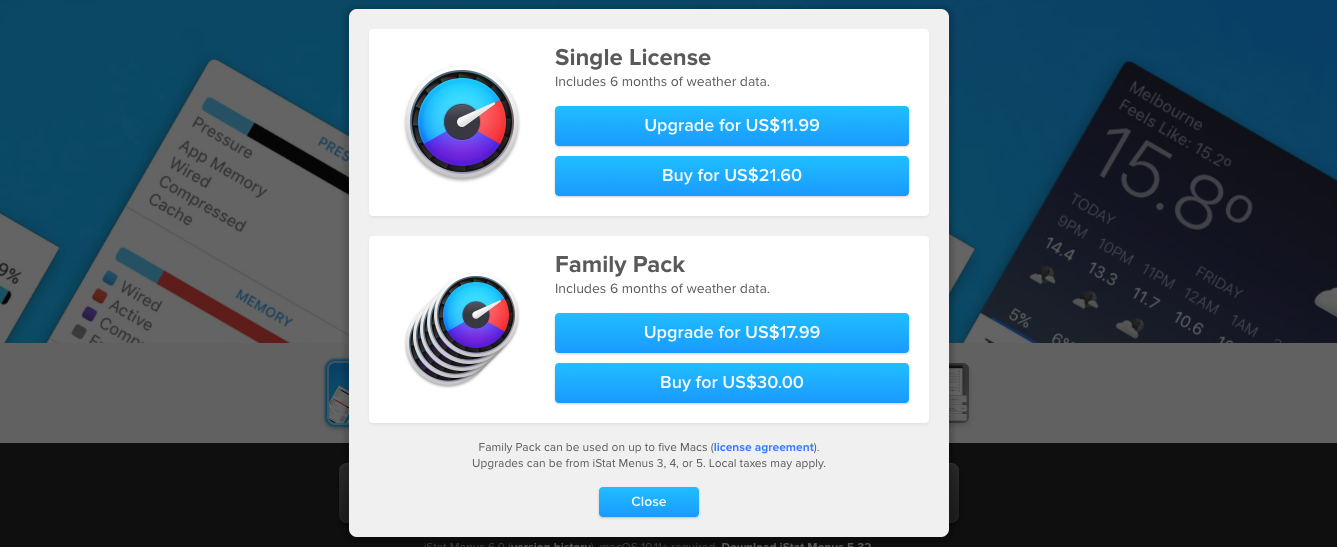Upgrade Single License for US$11.99
This screenshot has width=1337, height=547.
click(x=732, y=126)
